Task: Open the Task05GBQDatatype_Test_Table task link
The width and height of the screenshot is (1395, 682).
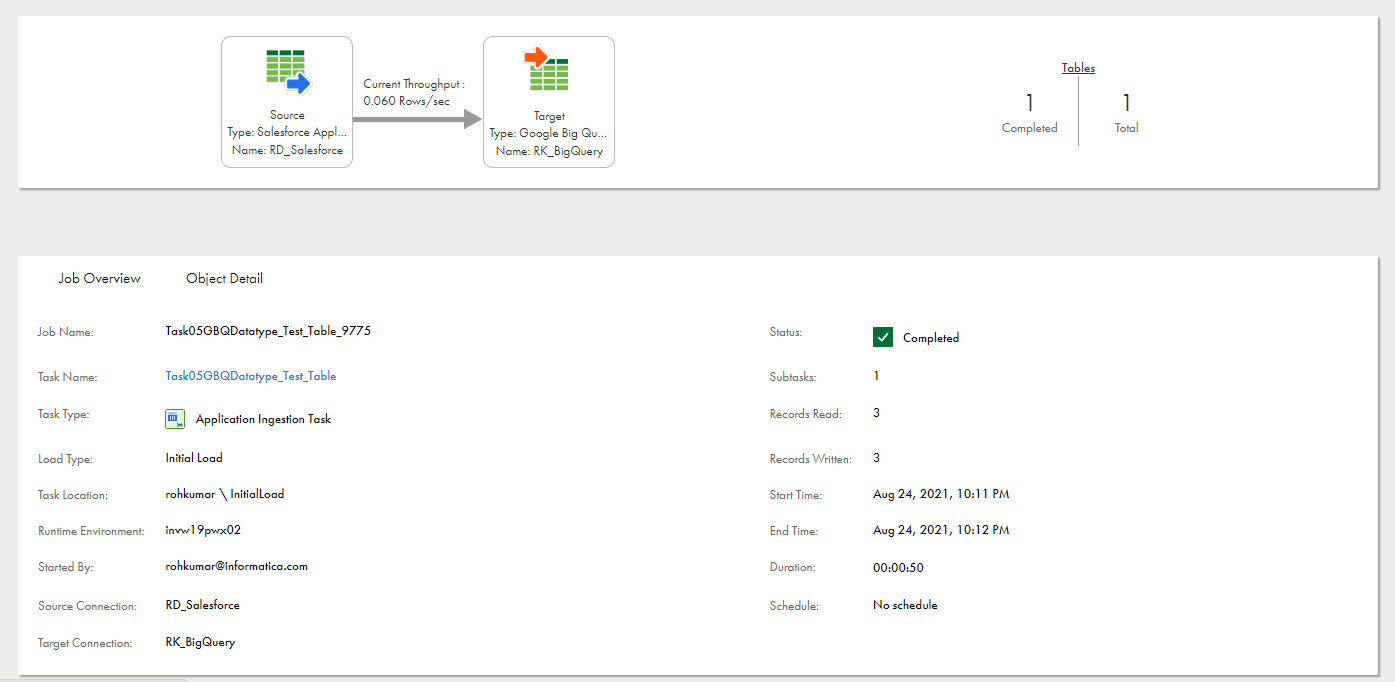Action: [x=251, y=376]
